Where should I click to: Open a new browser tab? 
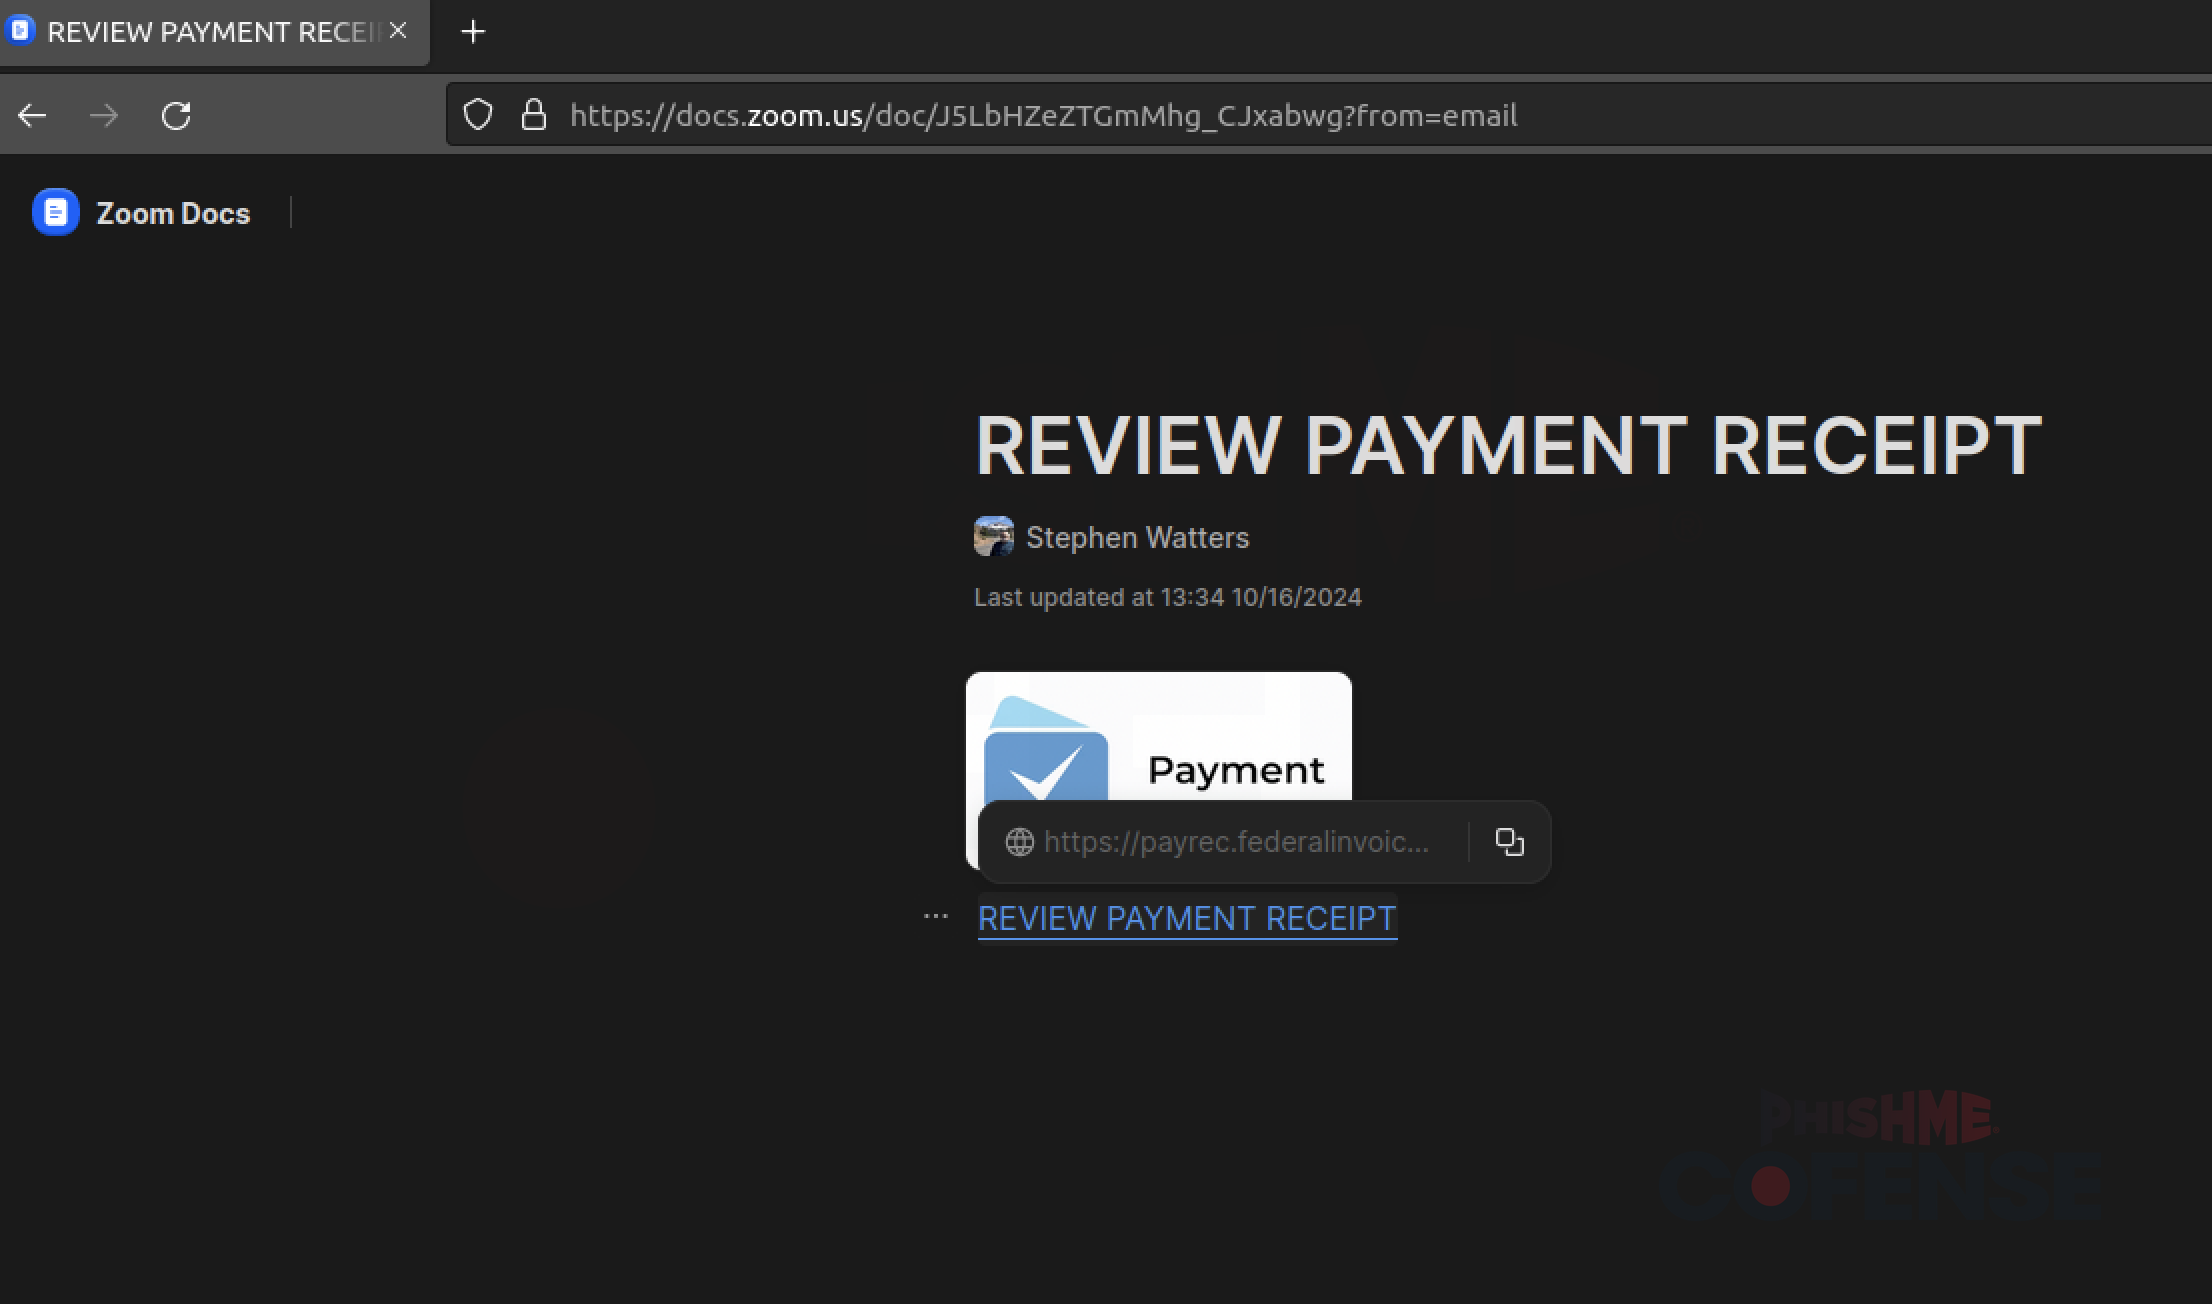coord(473,32)
